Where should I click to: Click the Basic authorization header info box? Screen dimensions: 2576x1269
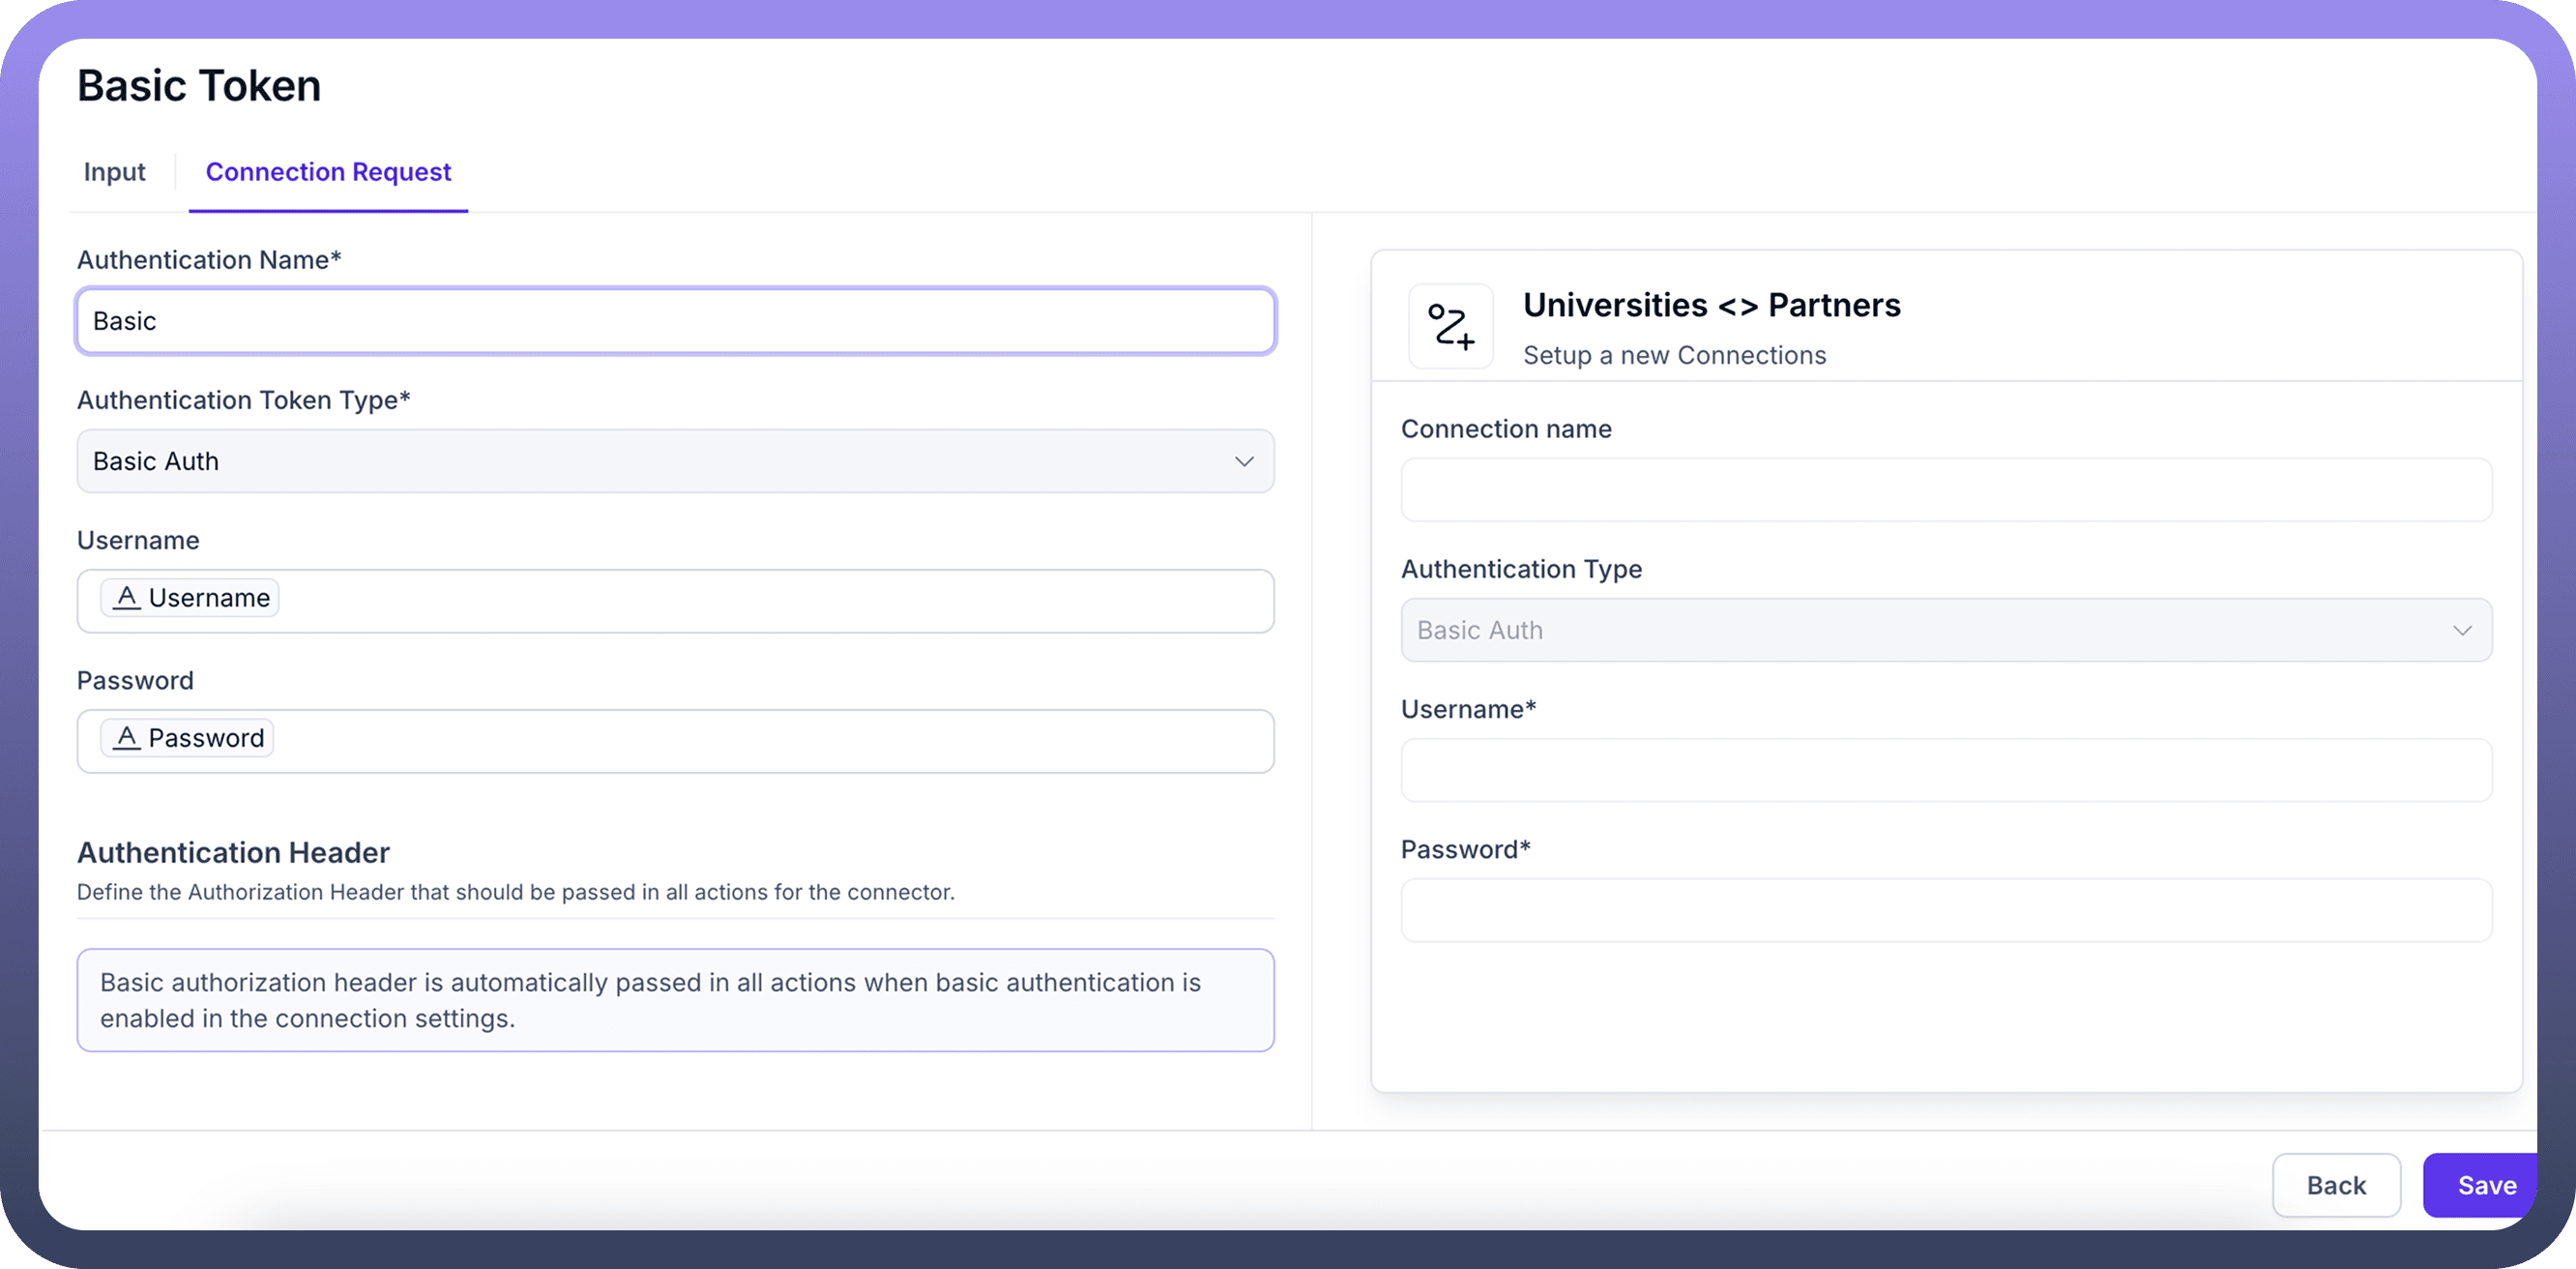[x=675, y=1000]
